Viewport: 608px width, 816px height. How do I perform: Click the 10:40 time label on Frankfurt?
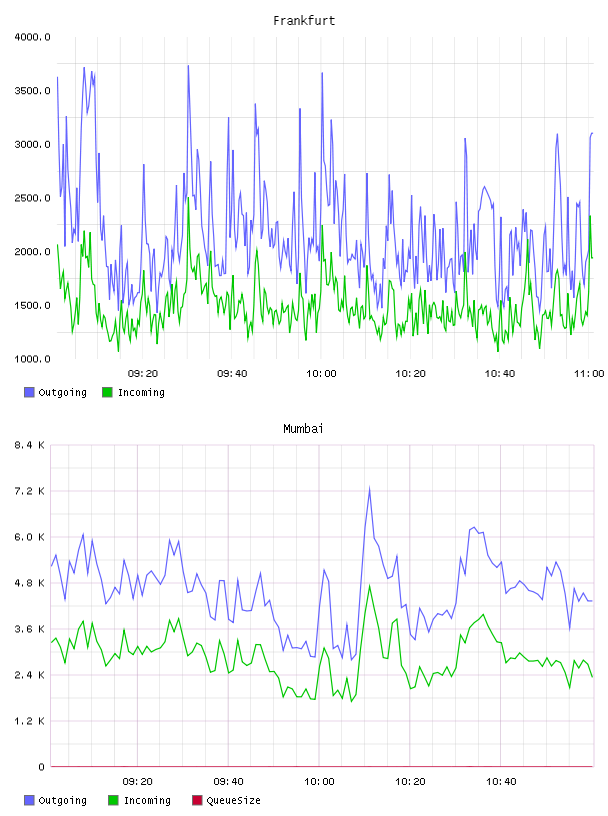[x=500, y=373]
